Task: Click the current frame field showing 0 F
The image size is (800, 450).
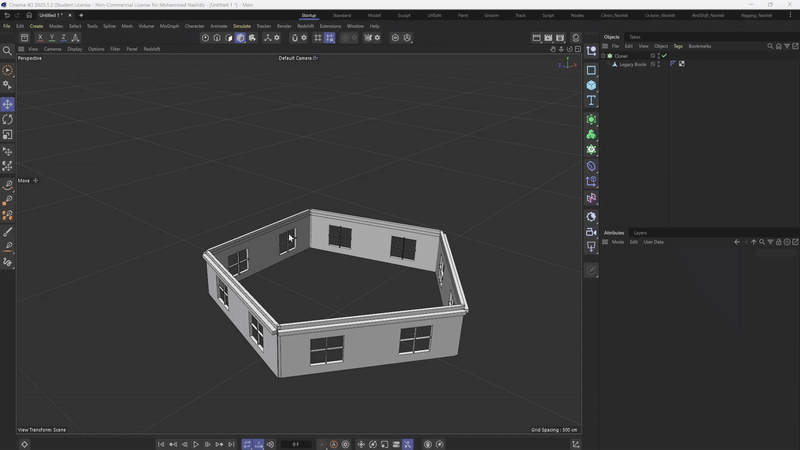Action: [x=296, y=444]
